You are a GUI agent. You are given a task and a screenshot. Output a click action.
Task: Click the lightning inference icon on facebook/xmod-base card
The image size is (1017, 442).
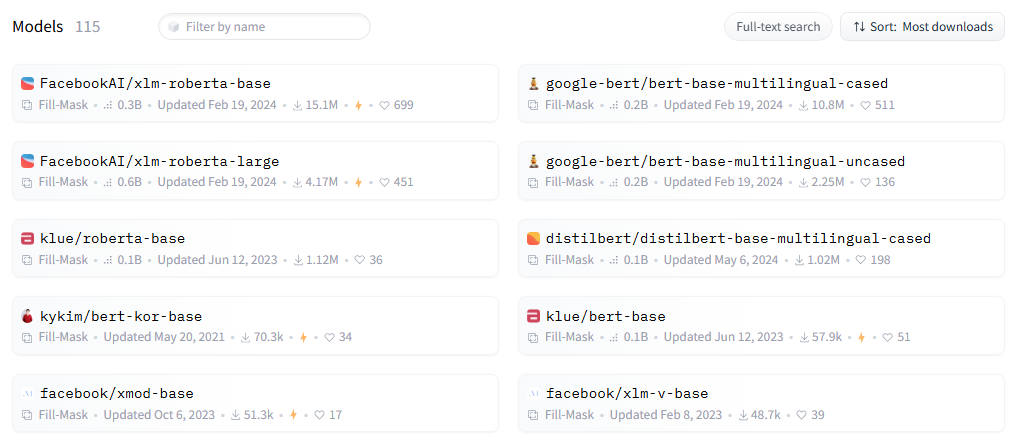click(x=293, y=415)
